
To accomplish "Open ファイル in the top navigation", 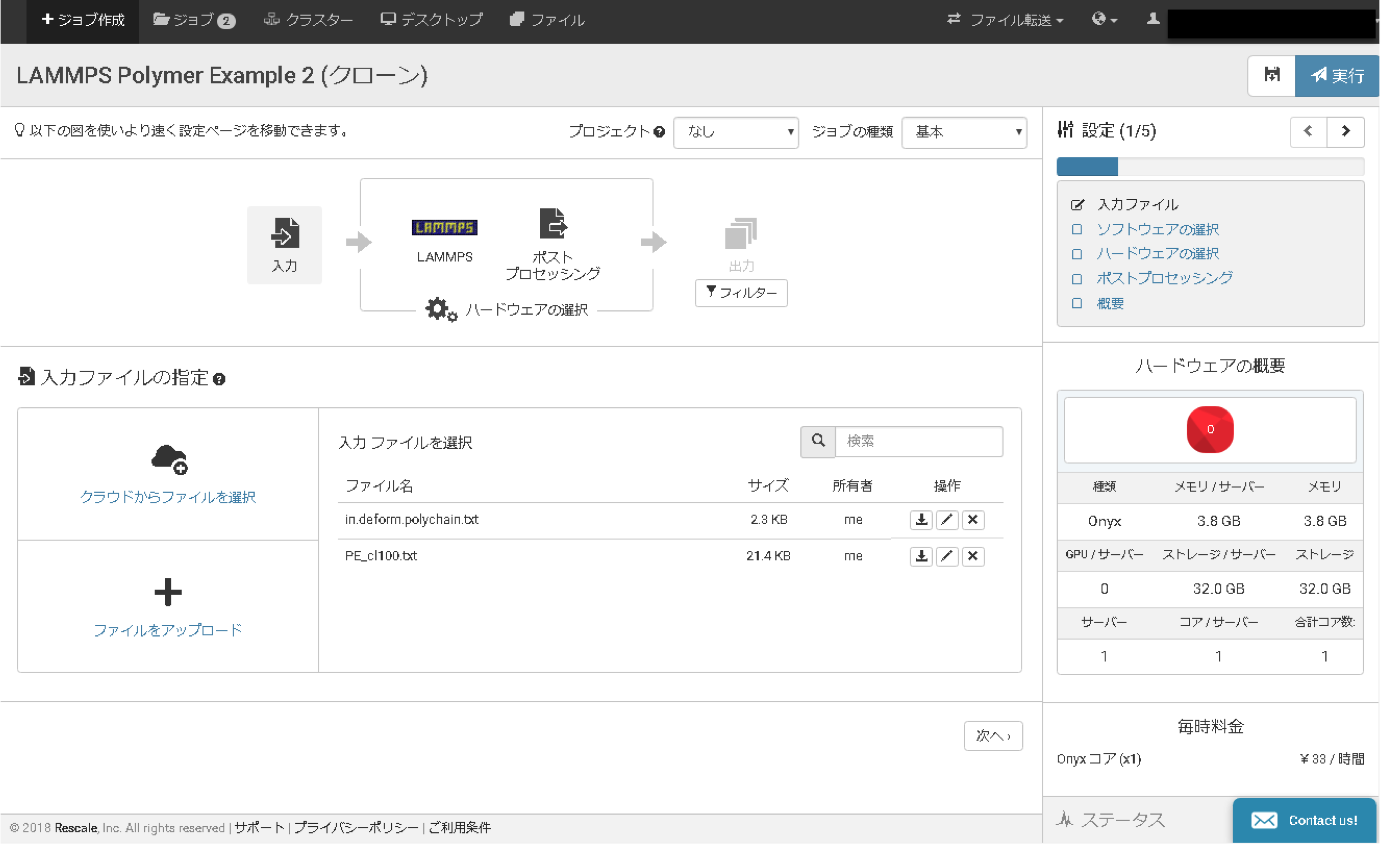I will 546,20.
